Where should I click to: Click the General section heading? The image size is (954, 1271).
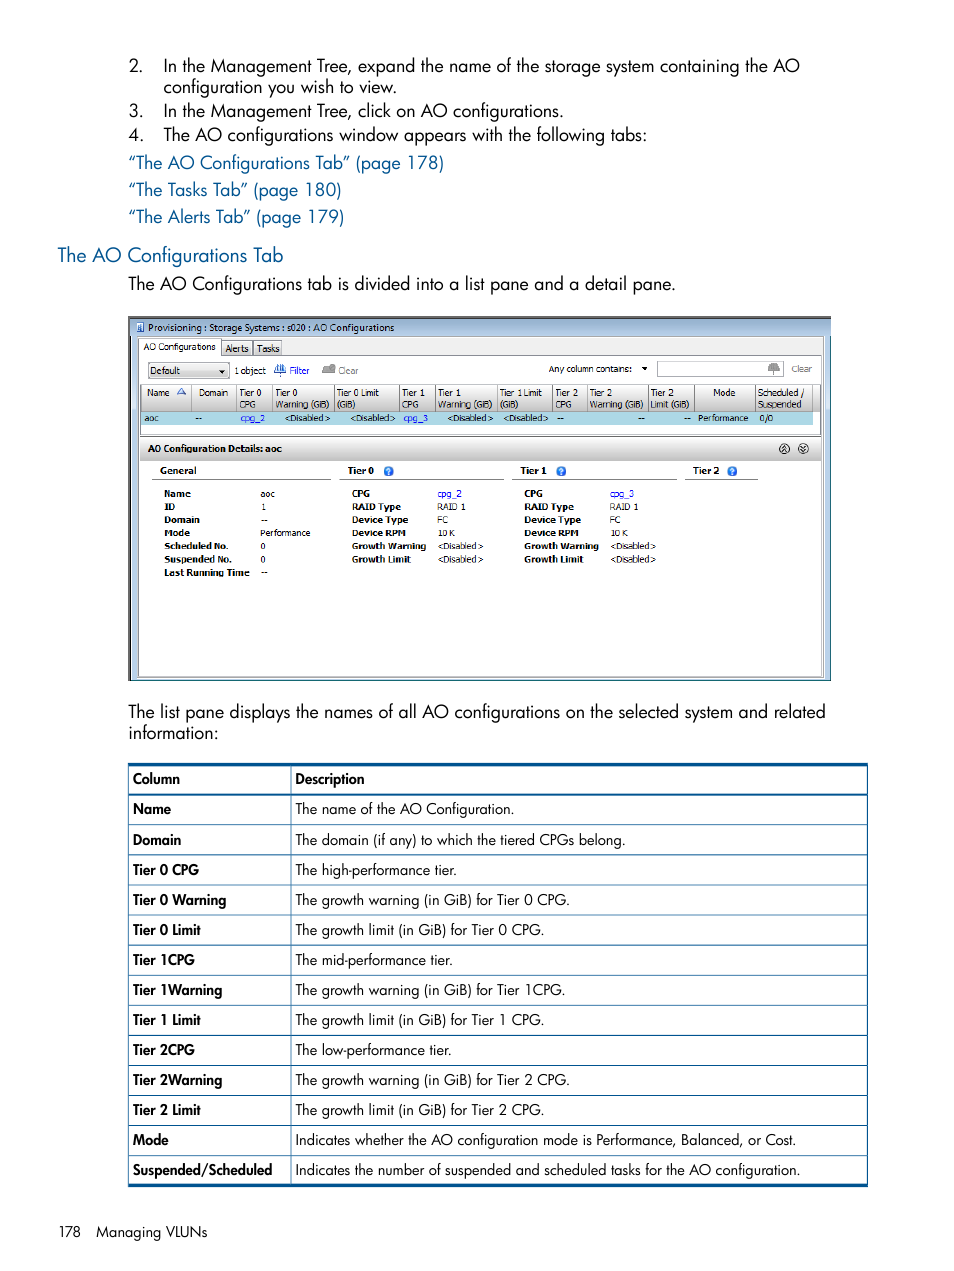pyautogui.click(x=178, y=471)
